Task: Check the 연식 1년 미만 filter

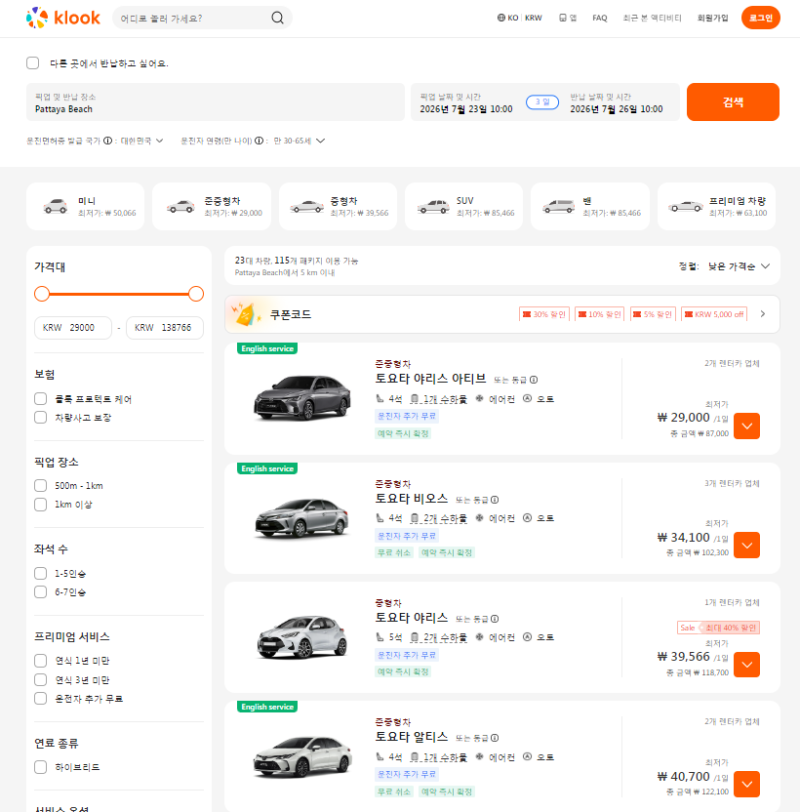Action: (x=40, y=661)
